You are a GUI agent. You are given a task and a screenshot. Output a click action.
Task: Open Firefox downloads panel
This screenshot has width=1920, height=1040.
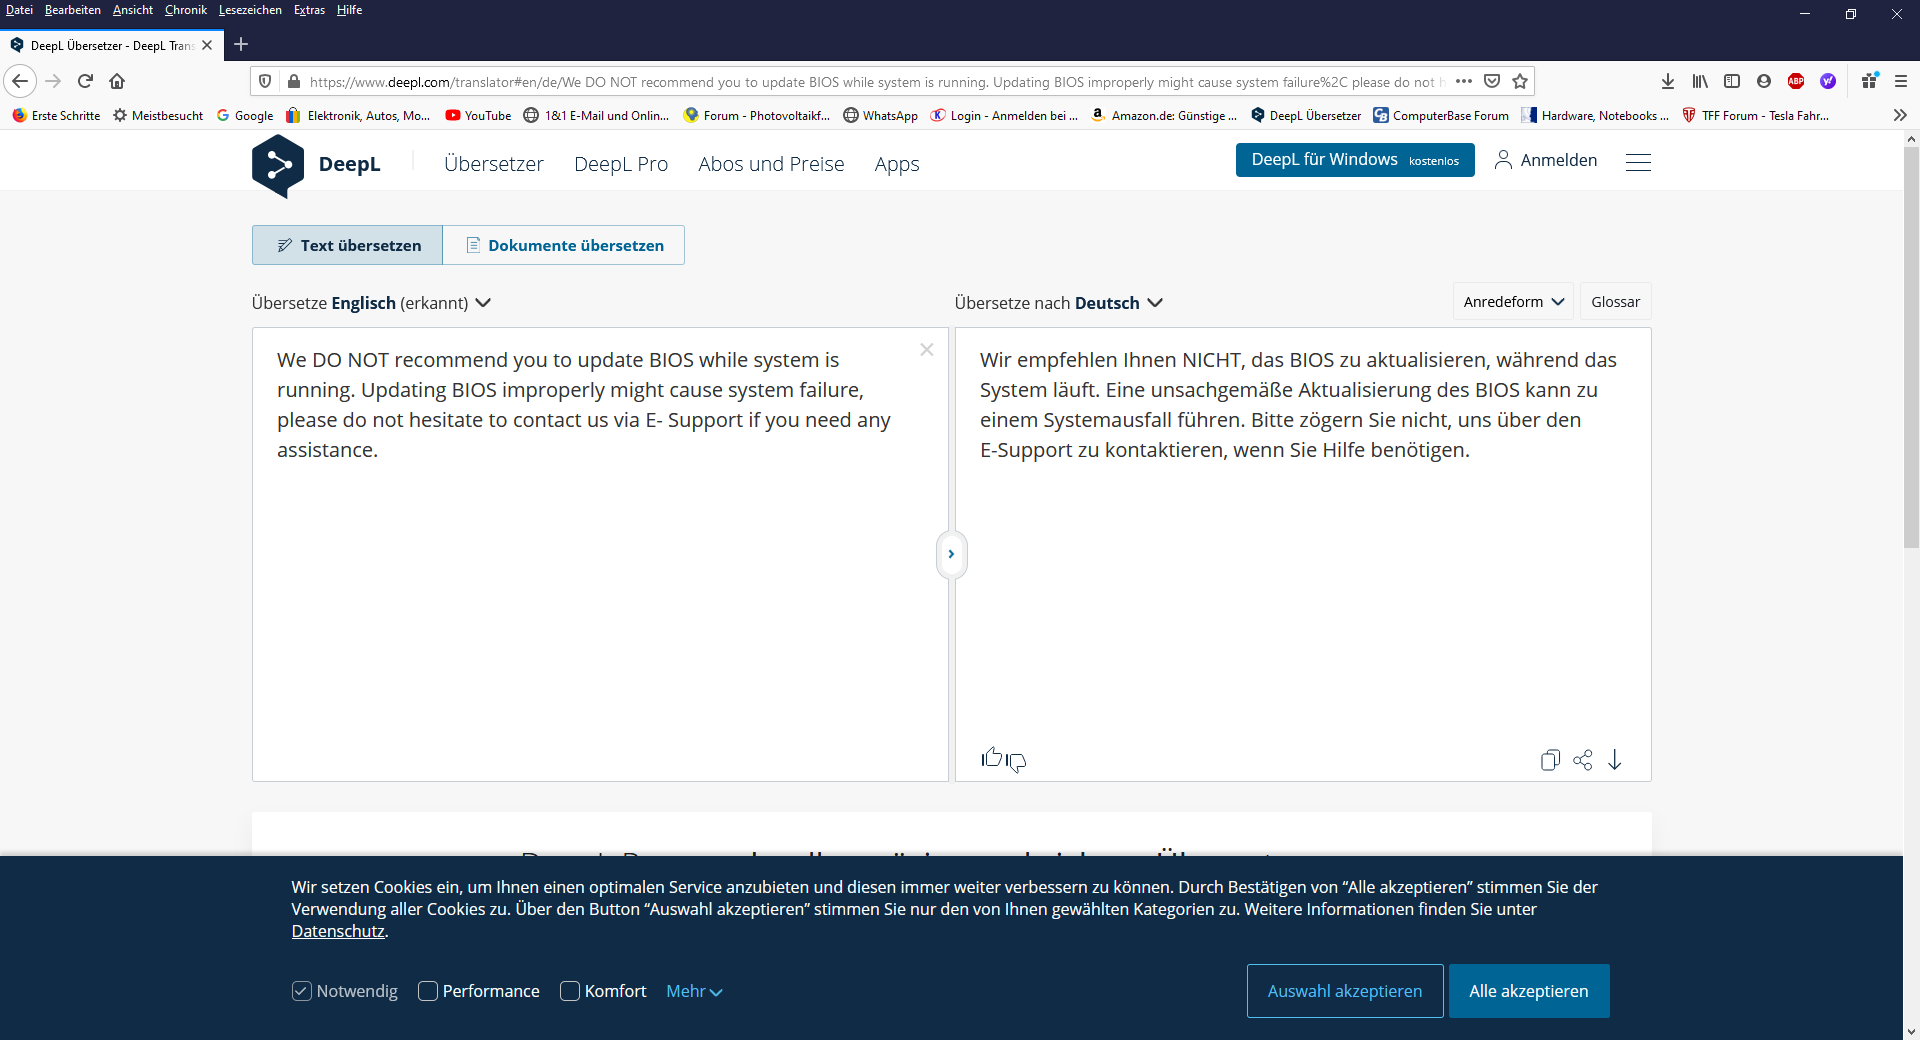click(1668, 81)
